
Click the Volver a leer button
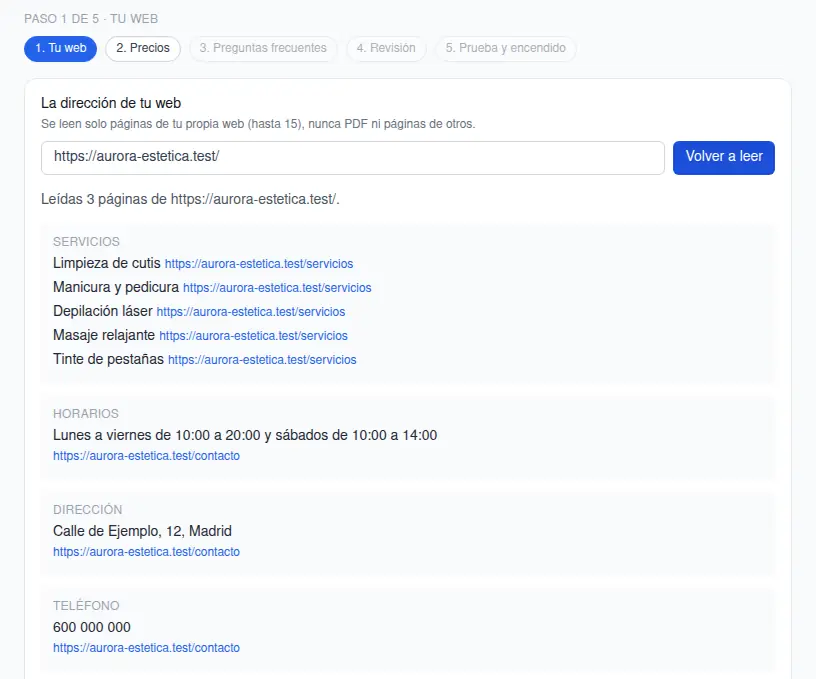click(723, 157)
